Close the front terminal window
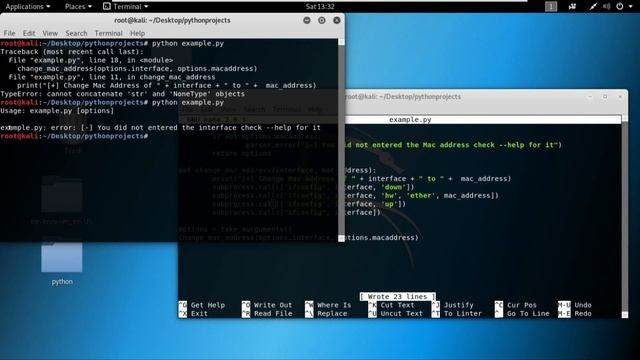Image resolution: width=640 pixels, height=360 pixels. point(337,20)
